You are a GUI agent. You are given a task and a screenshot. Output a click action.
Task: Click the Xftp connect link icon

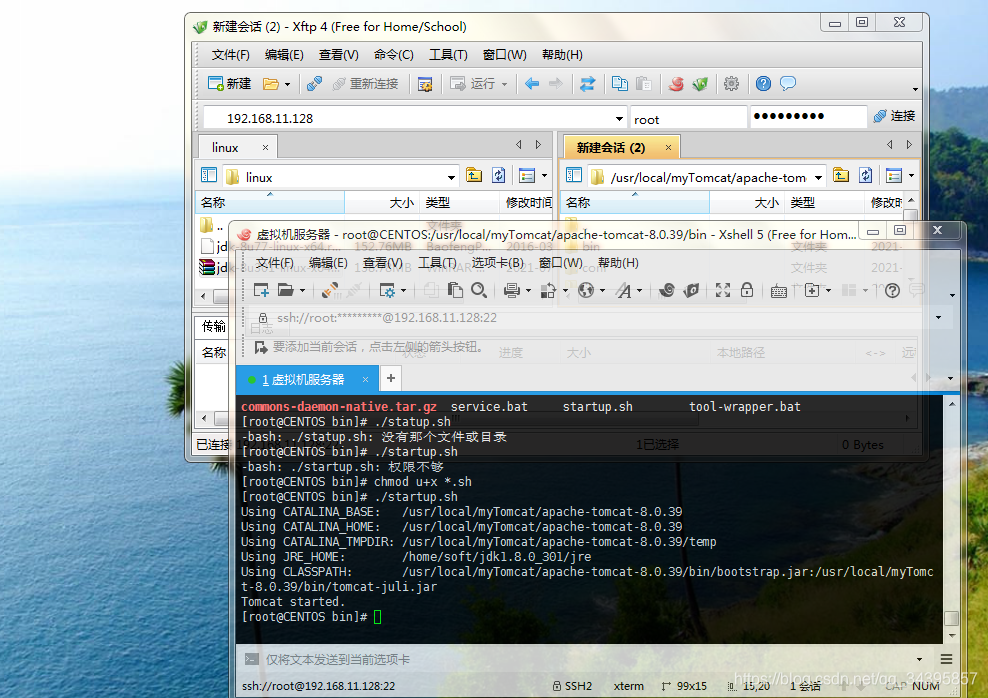point(314,84)
